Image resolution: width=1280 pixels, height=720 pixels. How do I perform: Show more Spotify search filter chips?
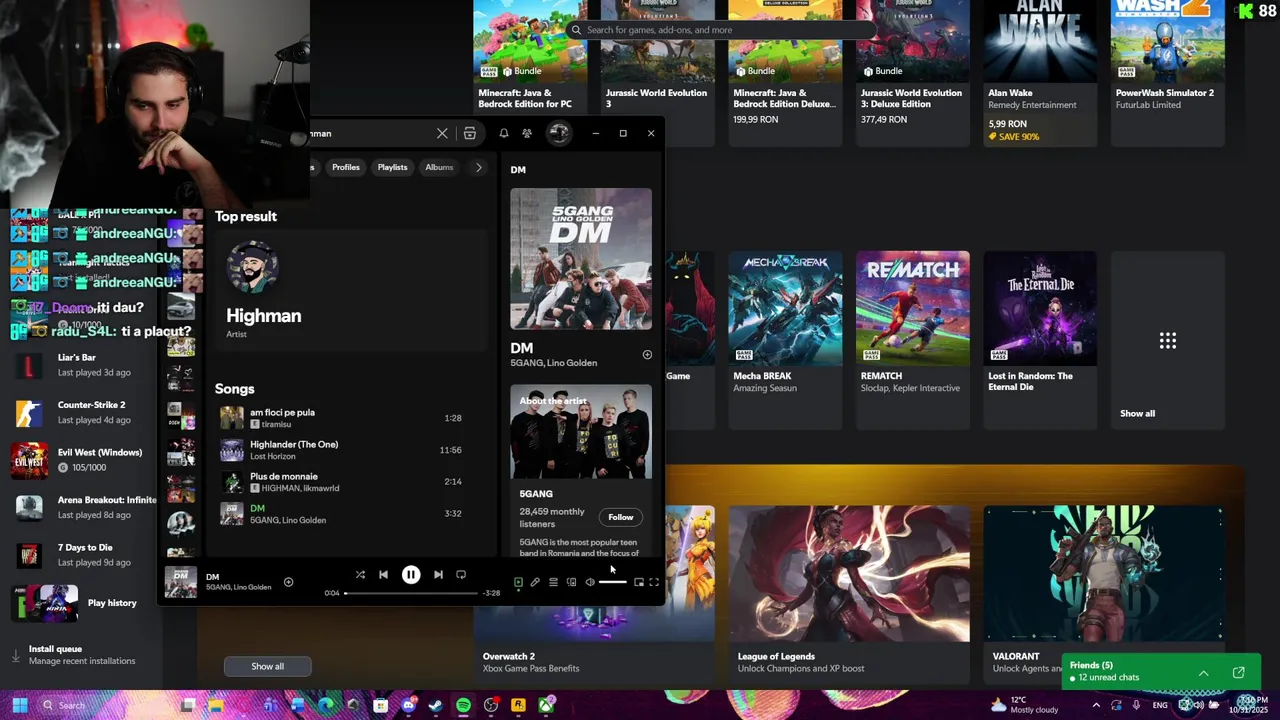(x=478, y=167)
